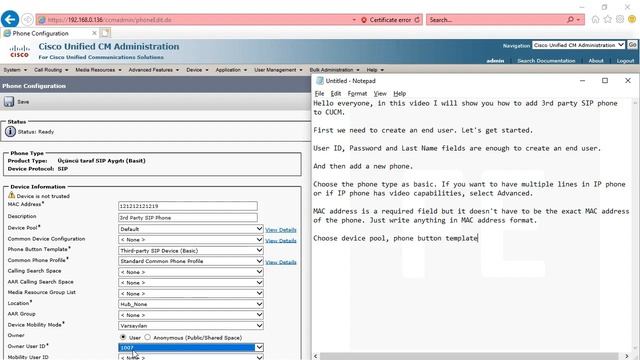Screen dimensions: 640x360
Task: Open the CUCM Help menu
Action: tap(375, 70)
